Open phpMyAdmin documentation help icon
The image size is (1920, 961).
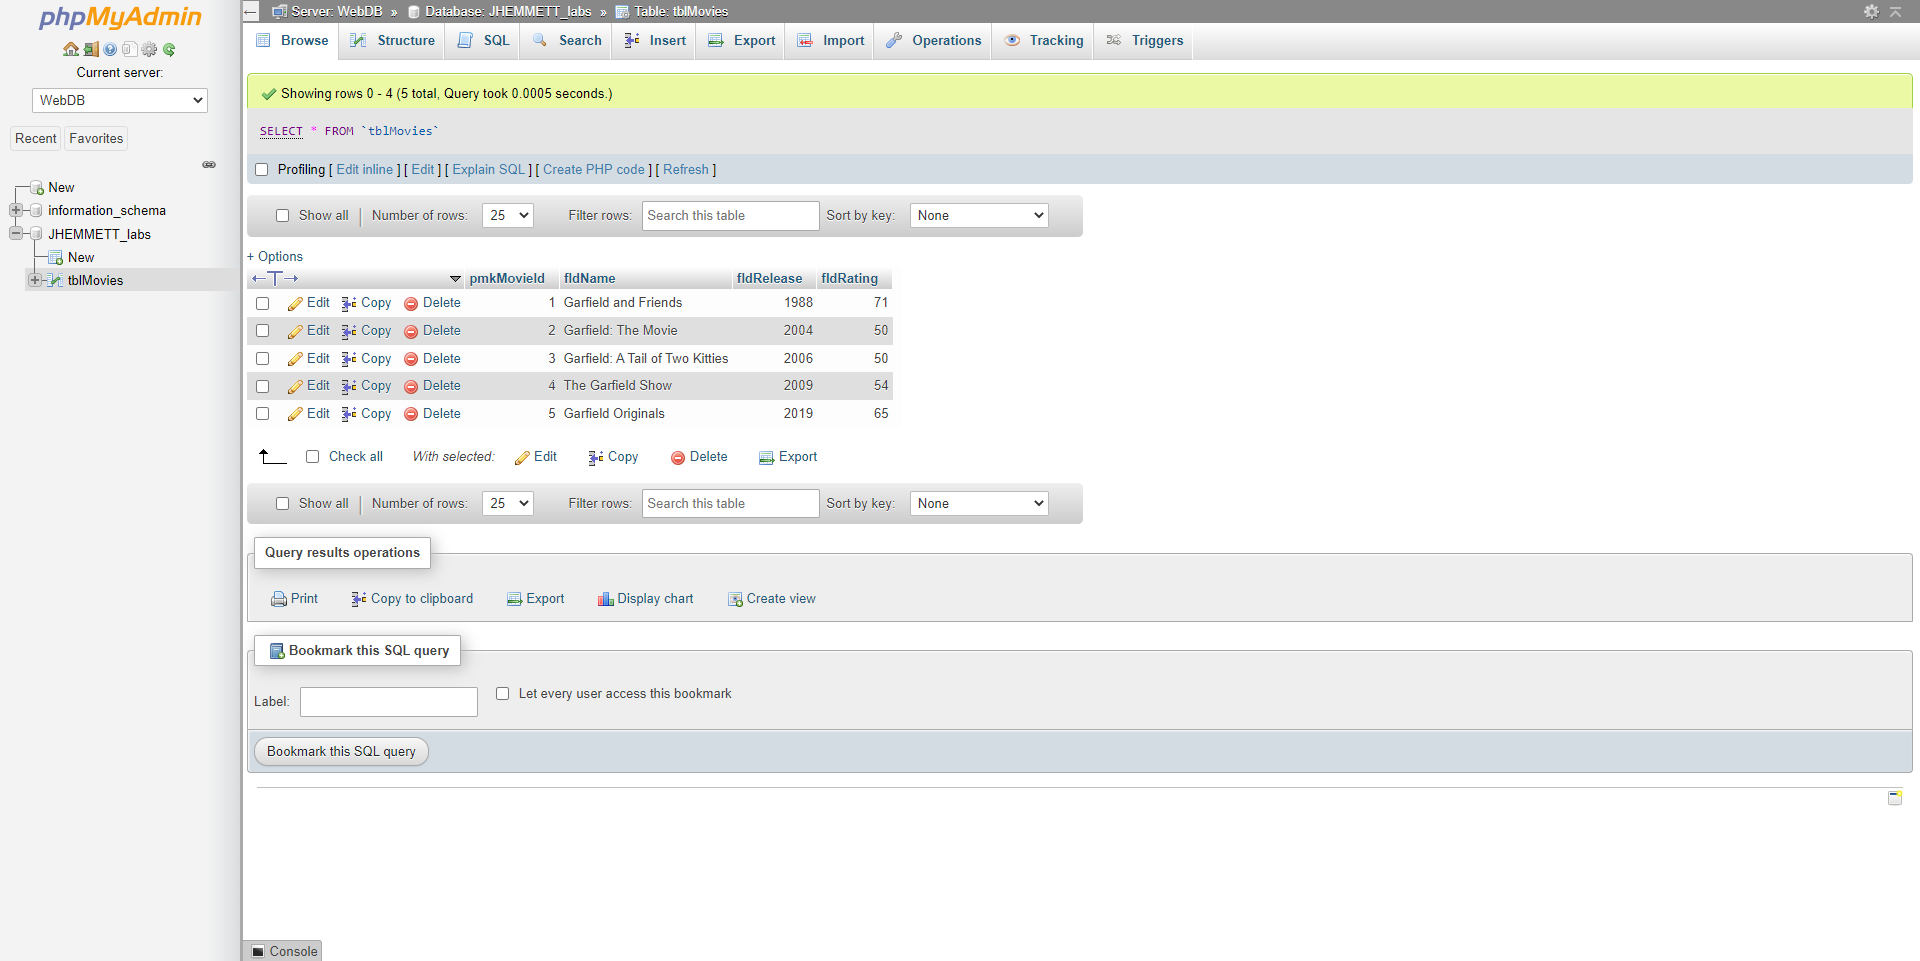click(x=110, y=49)
